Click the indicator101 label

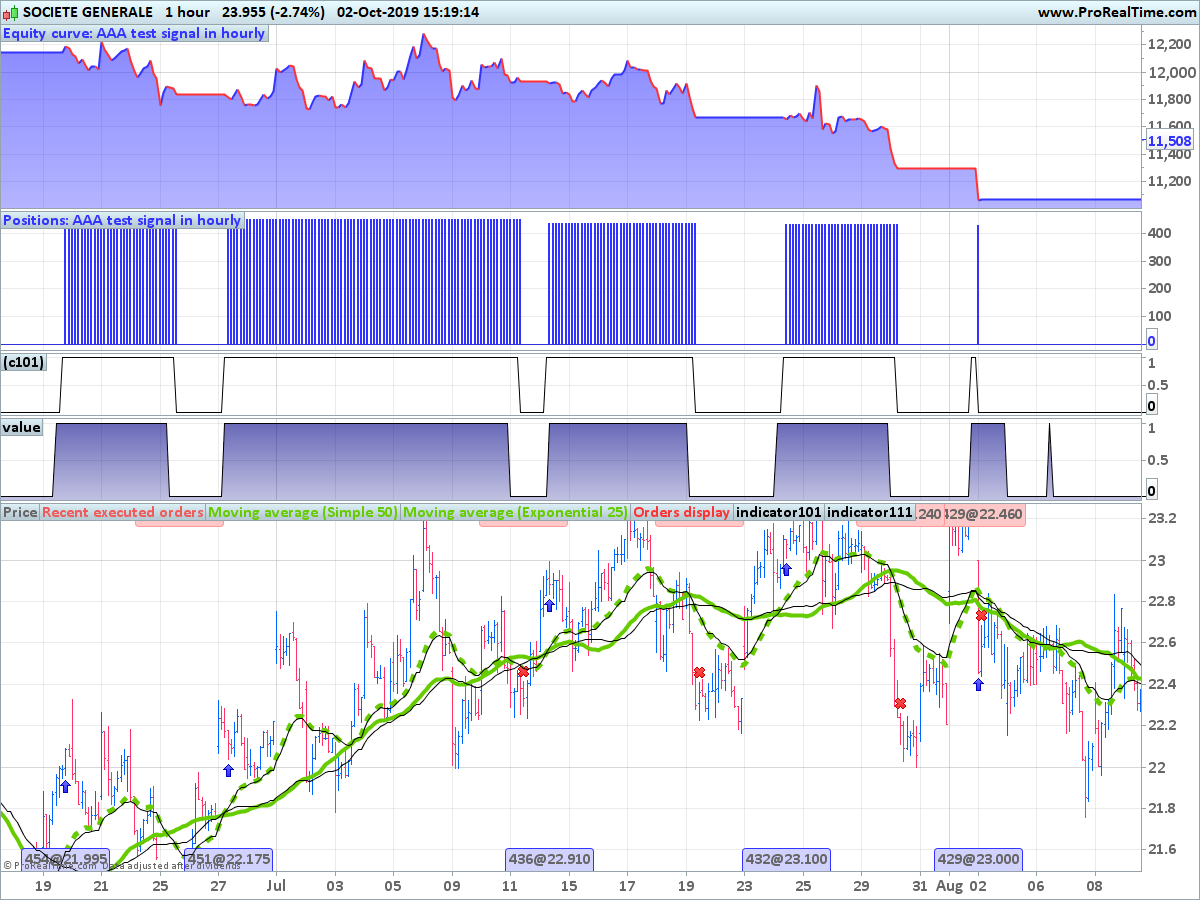click(779, 512)
